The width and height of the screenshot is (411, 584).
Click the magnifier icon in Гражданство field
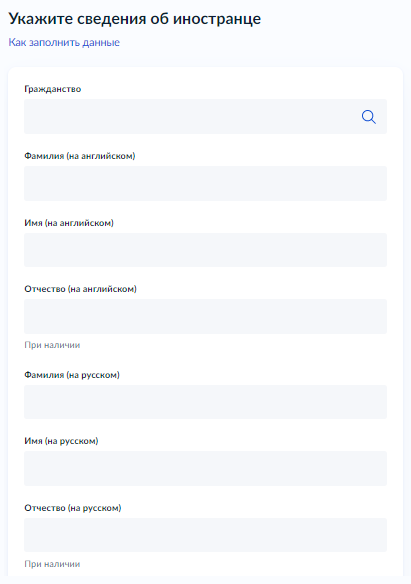pyautogui.click(x=369, y=117)
